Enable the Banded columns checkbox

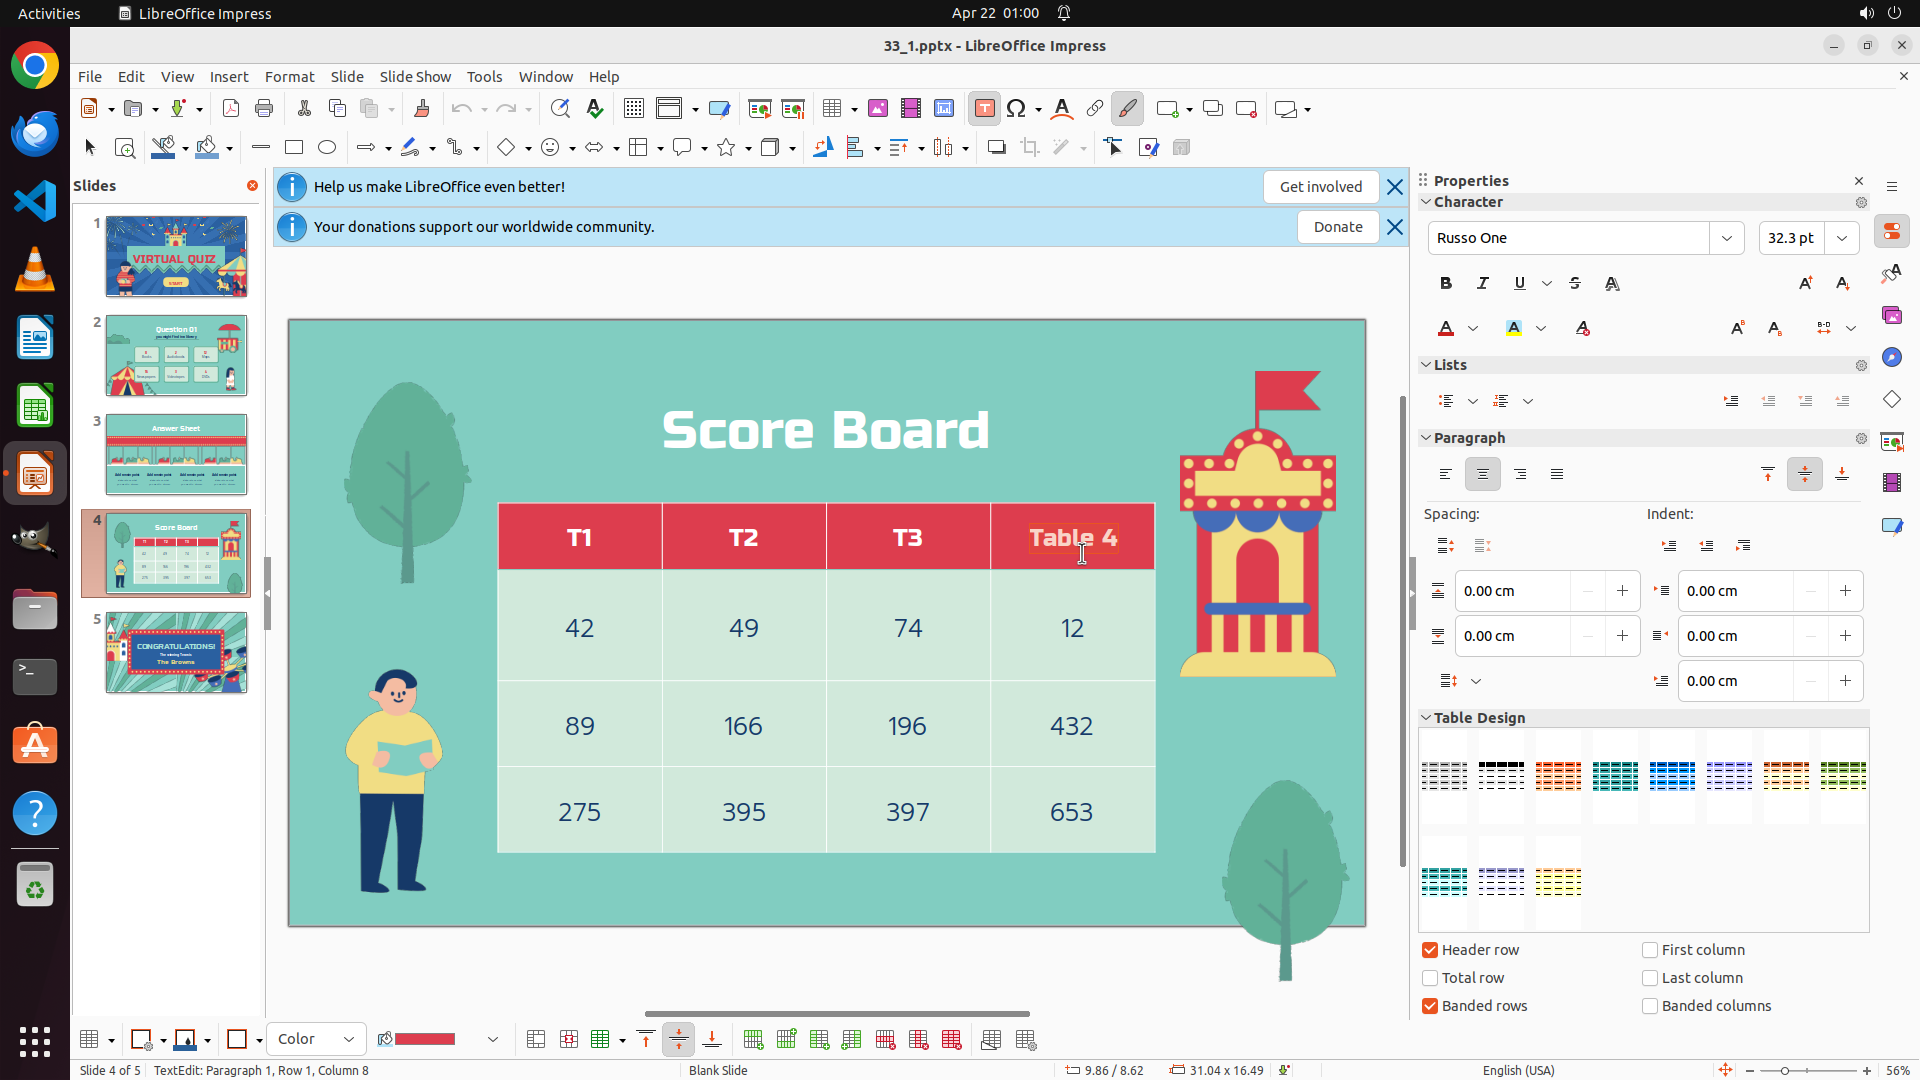tap(1650, 1006)
